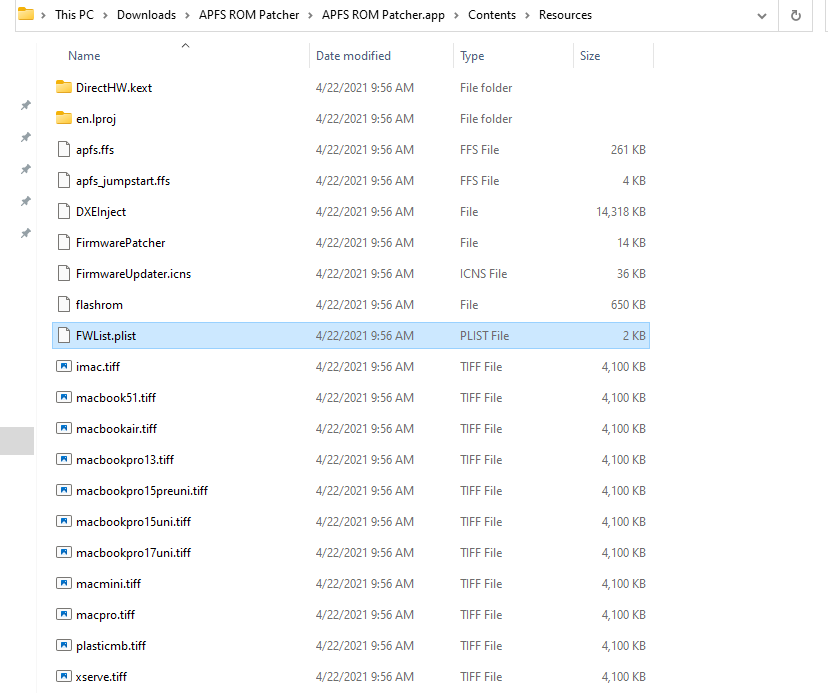Select the FirmwarePatcher file name
This screenshot has height=699, width=828.
(x=120, y=243)
